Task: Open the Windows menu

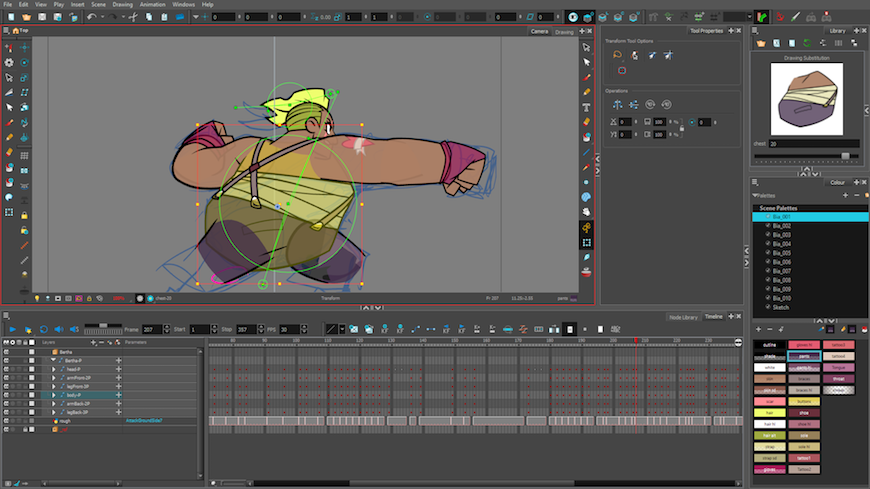Action: [184, 4]
